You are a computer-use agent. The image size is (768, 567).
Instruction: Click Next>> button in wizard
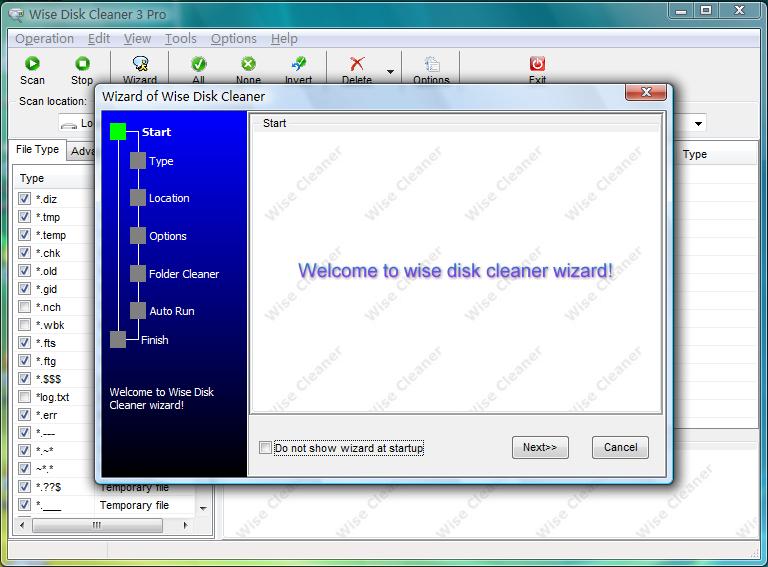540,448
